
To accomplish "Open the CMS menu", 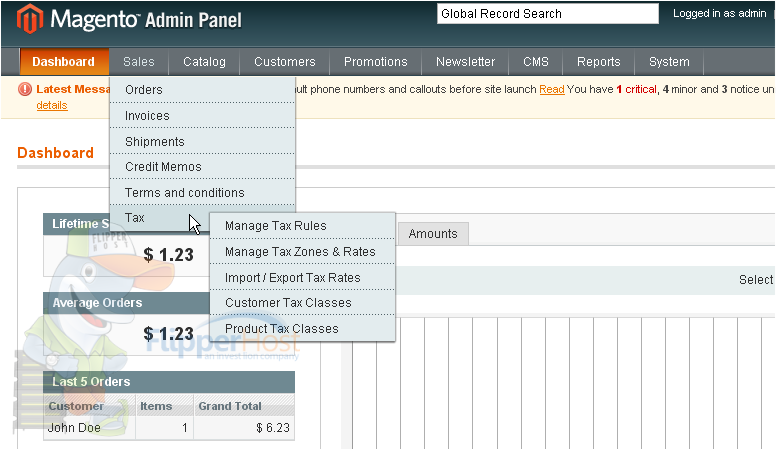I will coord(536,62).
